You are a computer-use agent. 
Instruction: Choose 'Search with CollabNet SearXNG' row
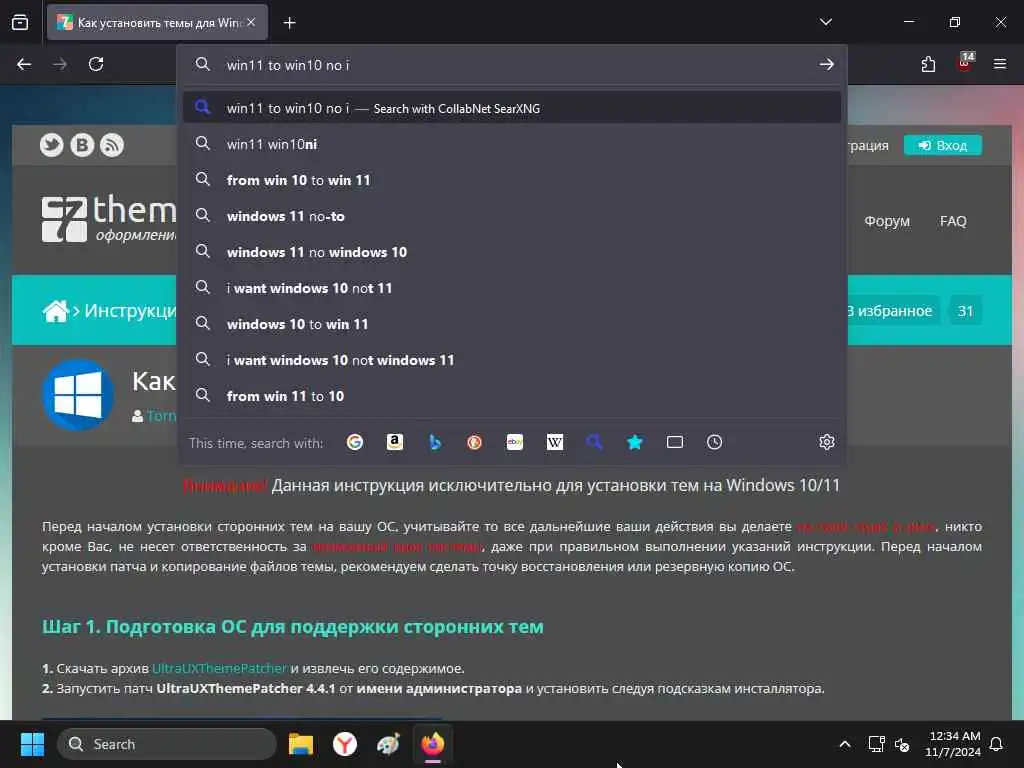tap(512, 108)
